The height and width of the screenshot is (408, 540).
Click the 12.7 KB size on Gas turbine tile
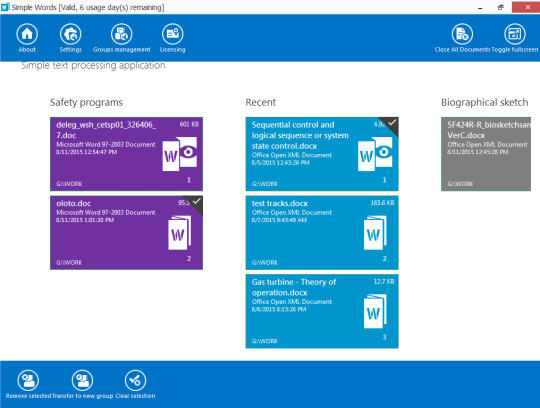click(x=384, y=282)
